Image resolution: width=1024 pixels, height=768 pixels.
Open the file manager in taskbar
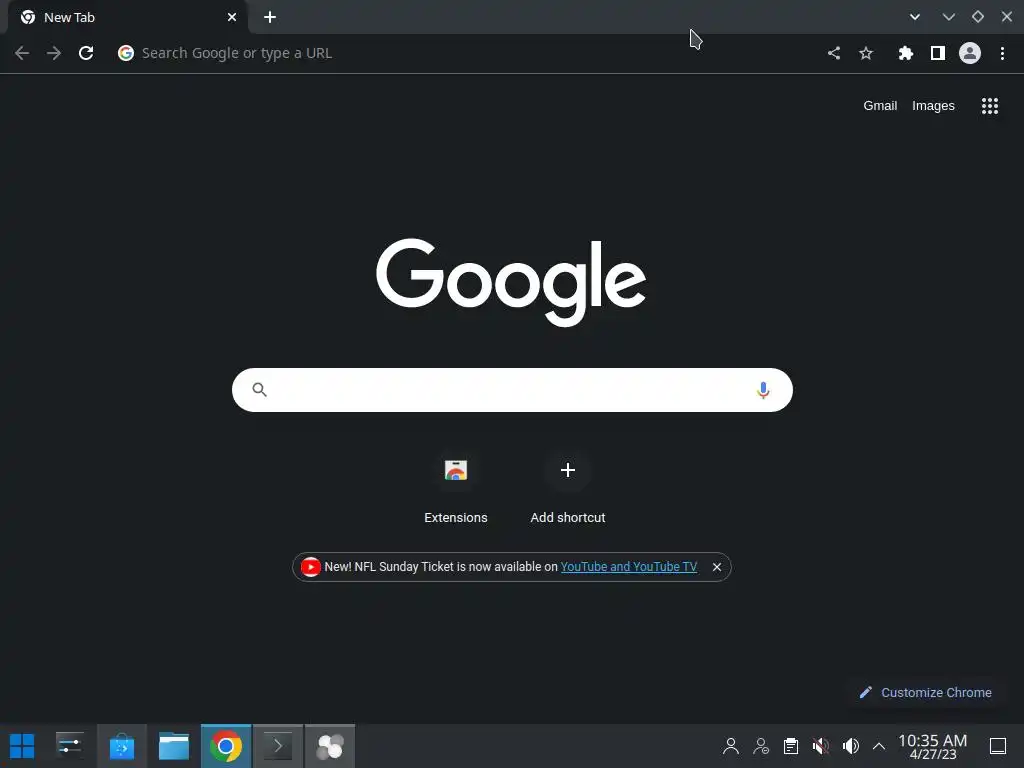point(174,746)
